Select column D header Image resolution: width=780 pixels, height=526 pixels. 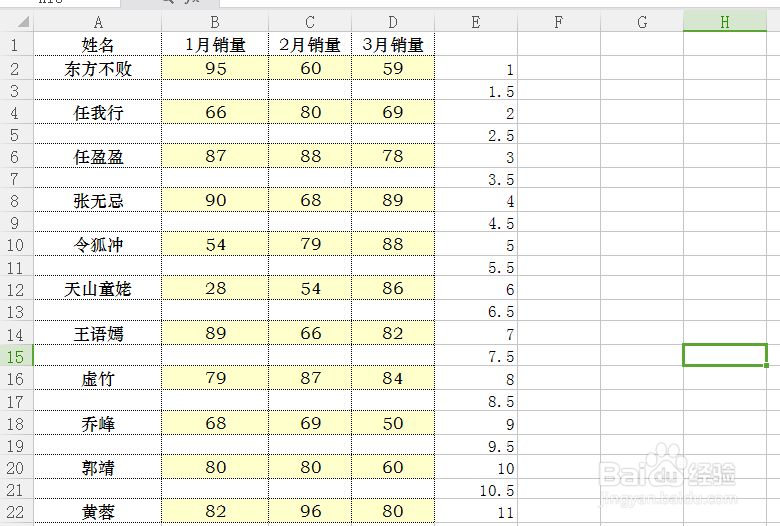(x=393, y=22)
